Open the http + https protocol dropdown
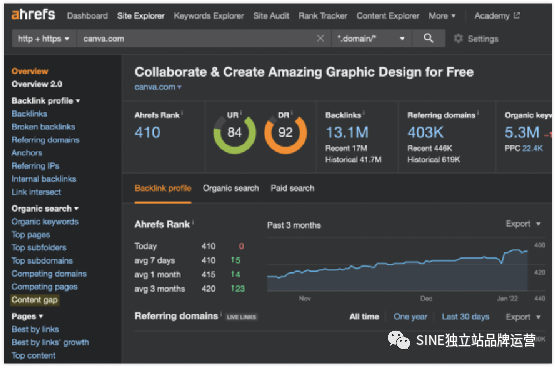 [44, 39]
